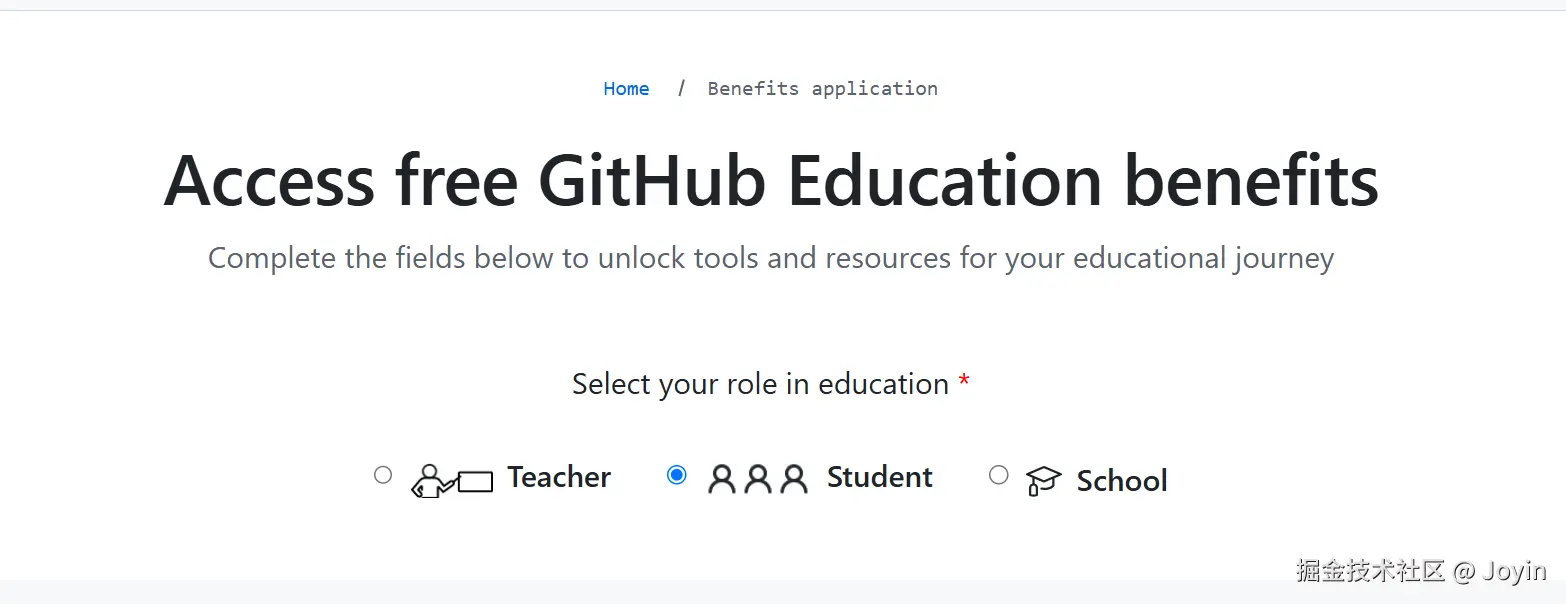1566x604 pixels.
Task: Click the Home breadcrumb link
Action: (626, 89)
